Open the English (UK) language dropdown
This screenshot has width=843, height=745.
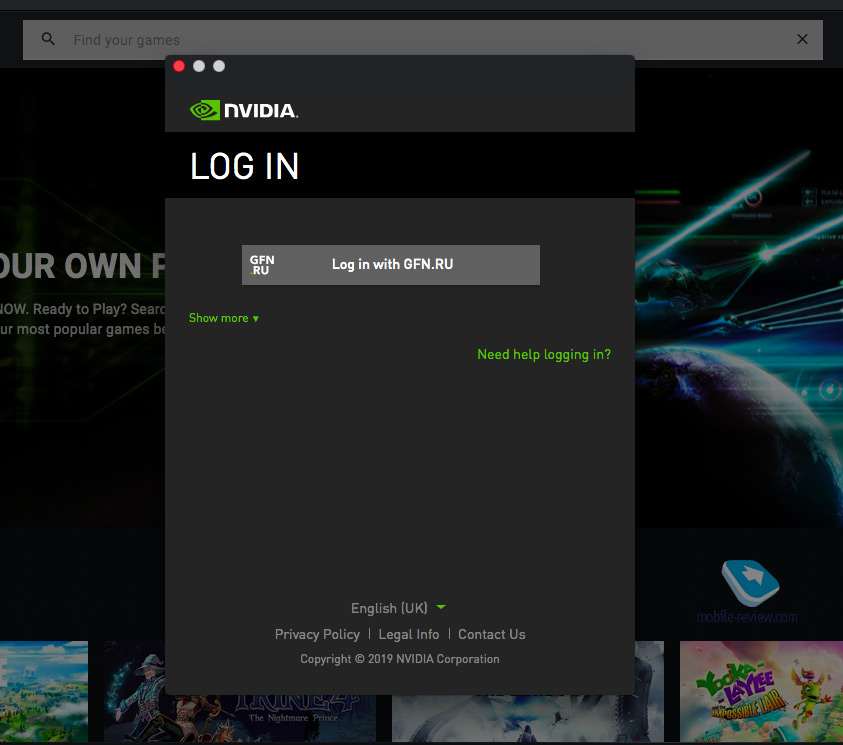point(398,608)
